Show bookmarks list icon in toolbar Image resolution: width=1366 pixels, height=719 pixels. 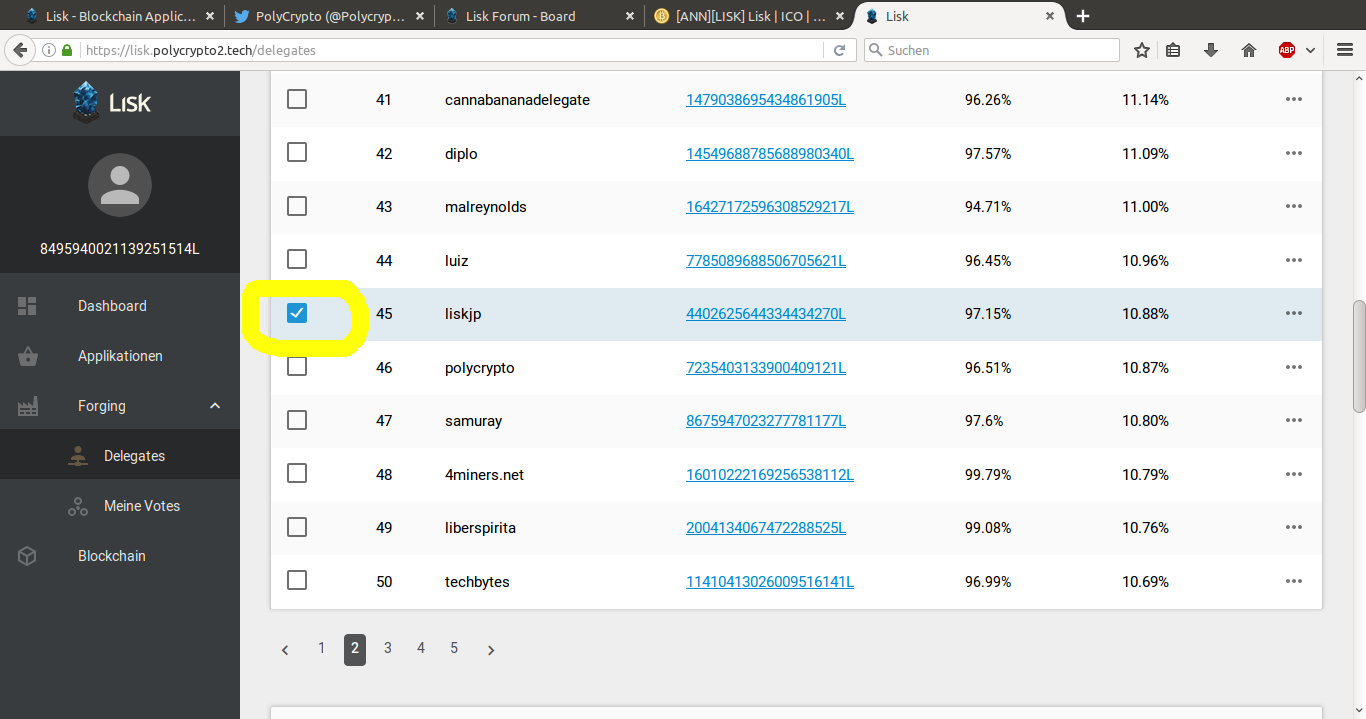point(1174,50)
